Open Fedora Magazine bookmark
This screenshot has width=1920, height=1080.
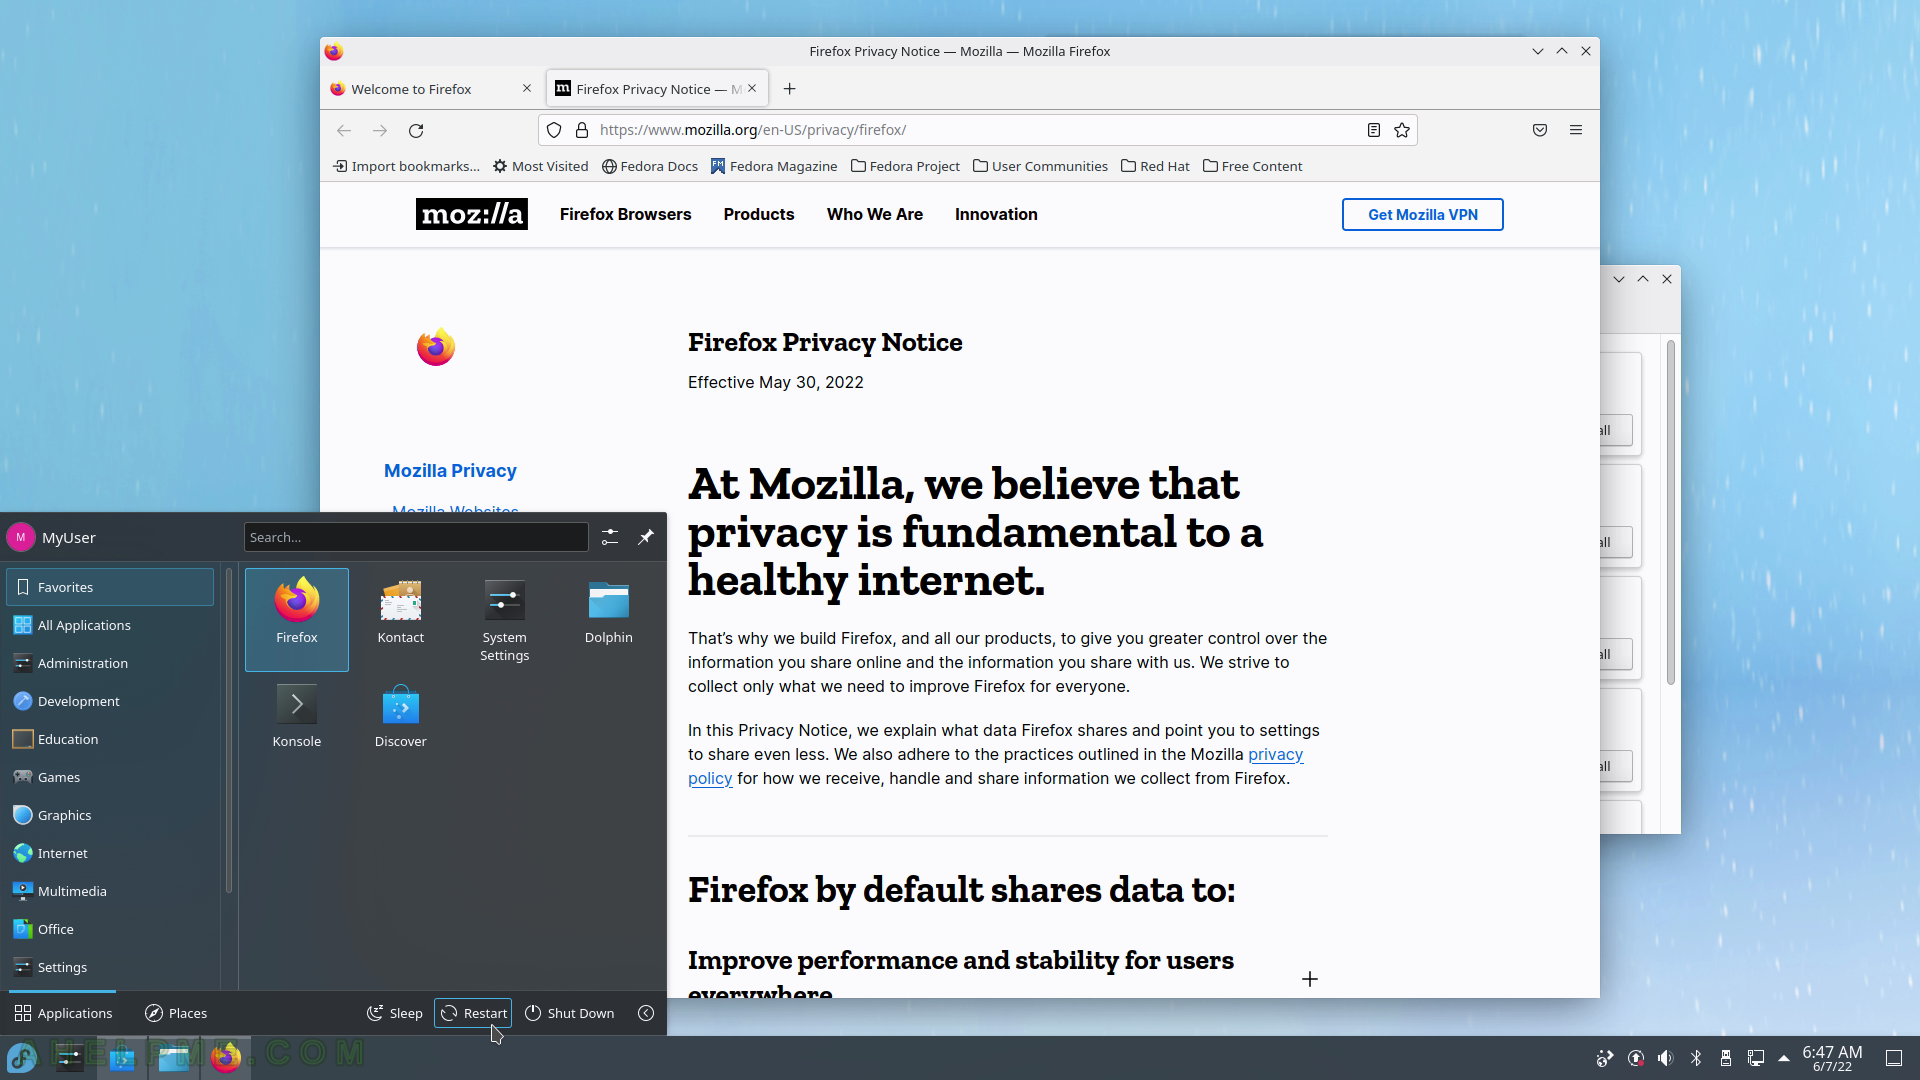click(x=774, y=166)
